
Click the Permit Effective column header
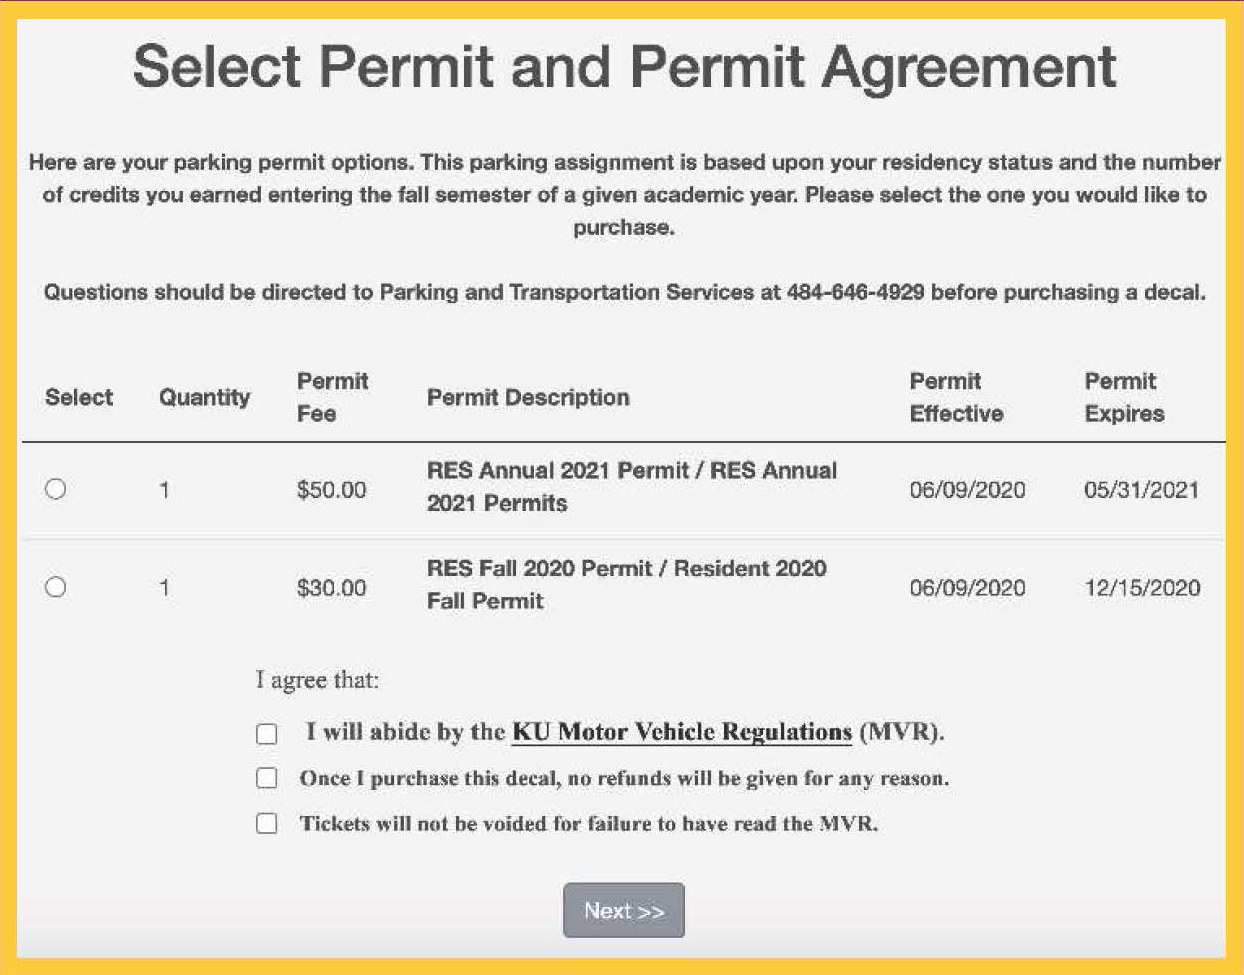tap(956, 397)
